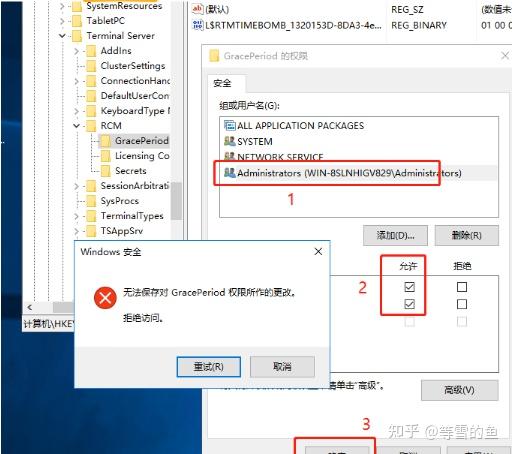The image size is (512, 454).
Task: Click the SystemResources folder icon
Action: pyautogui.click(x=77, y=6)
